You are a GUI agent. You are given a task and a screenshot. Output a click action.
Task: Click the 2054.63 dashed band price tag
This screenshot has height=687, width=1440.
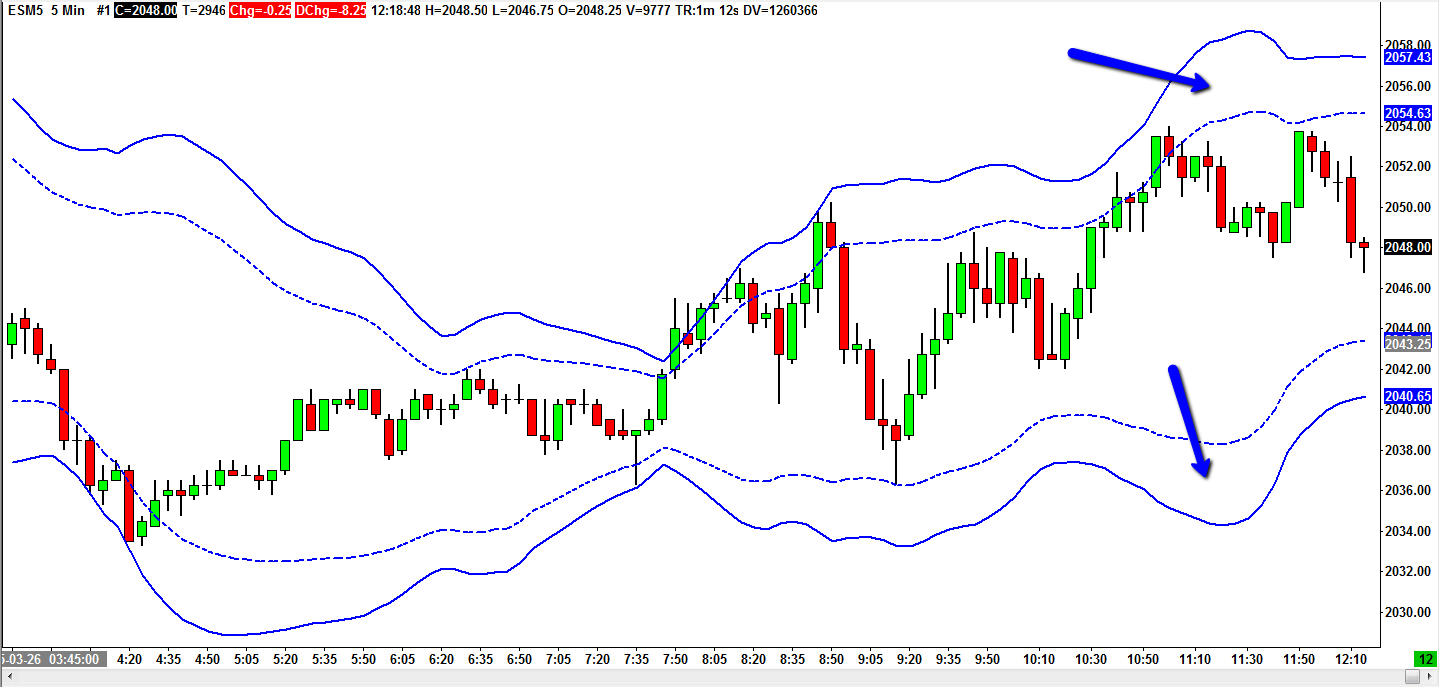[1408, 114]
